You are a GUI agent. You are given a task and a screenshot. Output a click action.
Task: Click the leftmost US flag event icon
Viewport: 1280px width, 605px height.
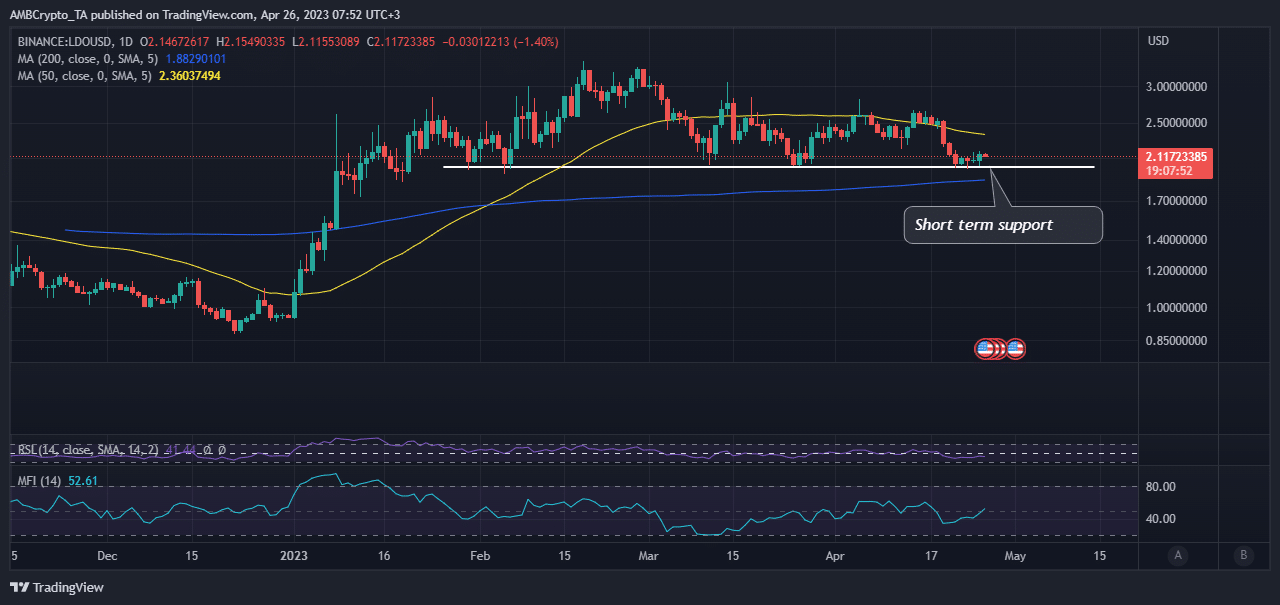pos(985,349)
